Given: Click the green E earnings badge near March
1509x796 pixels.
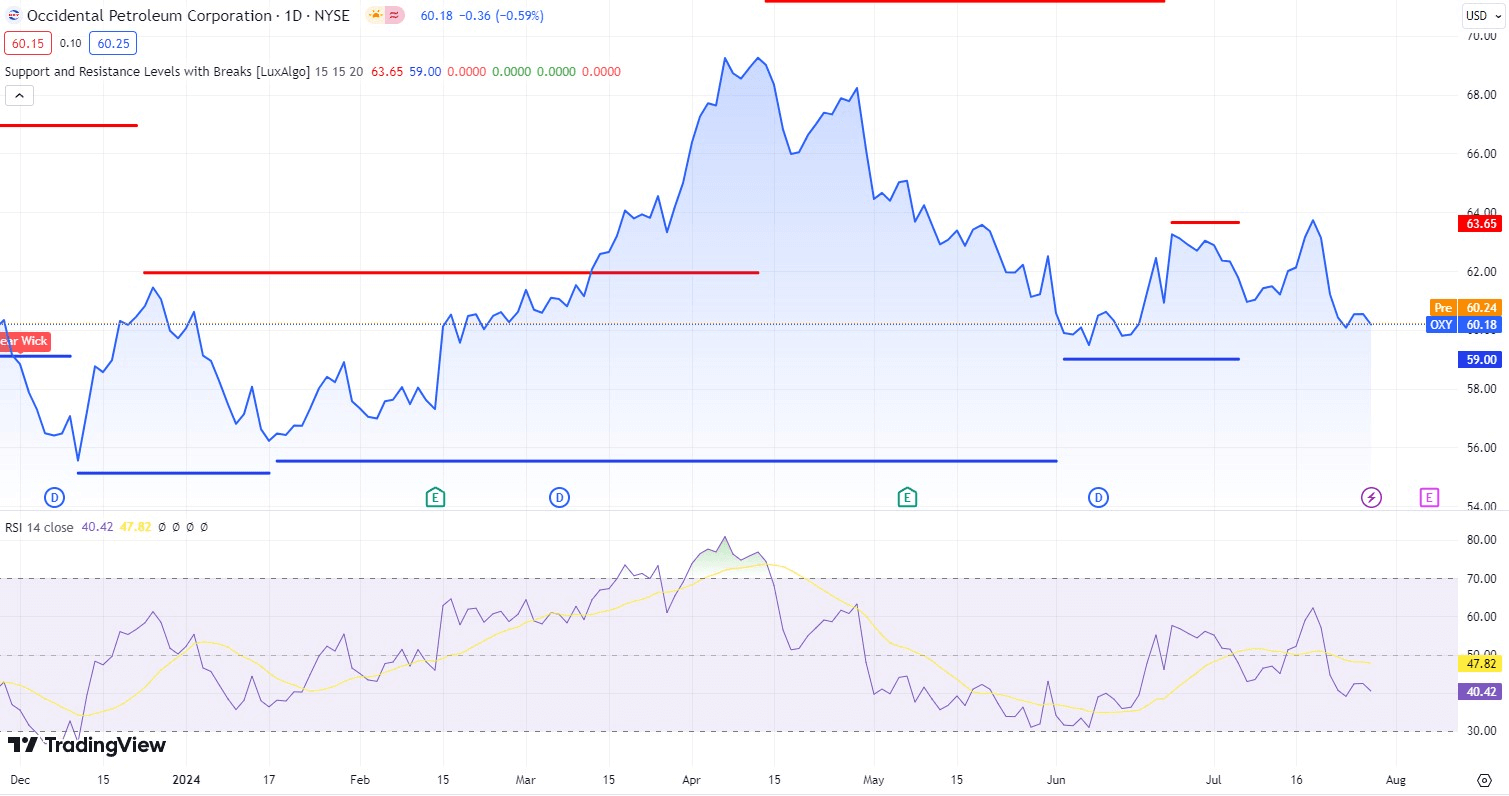Looking at the screenshot, I should tap(436, 497).
